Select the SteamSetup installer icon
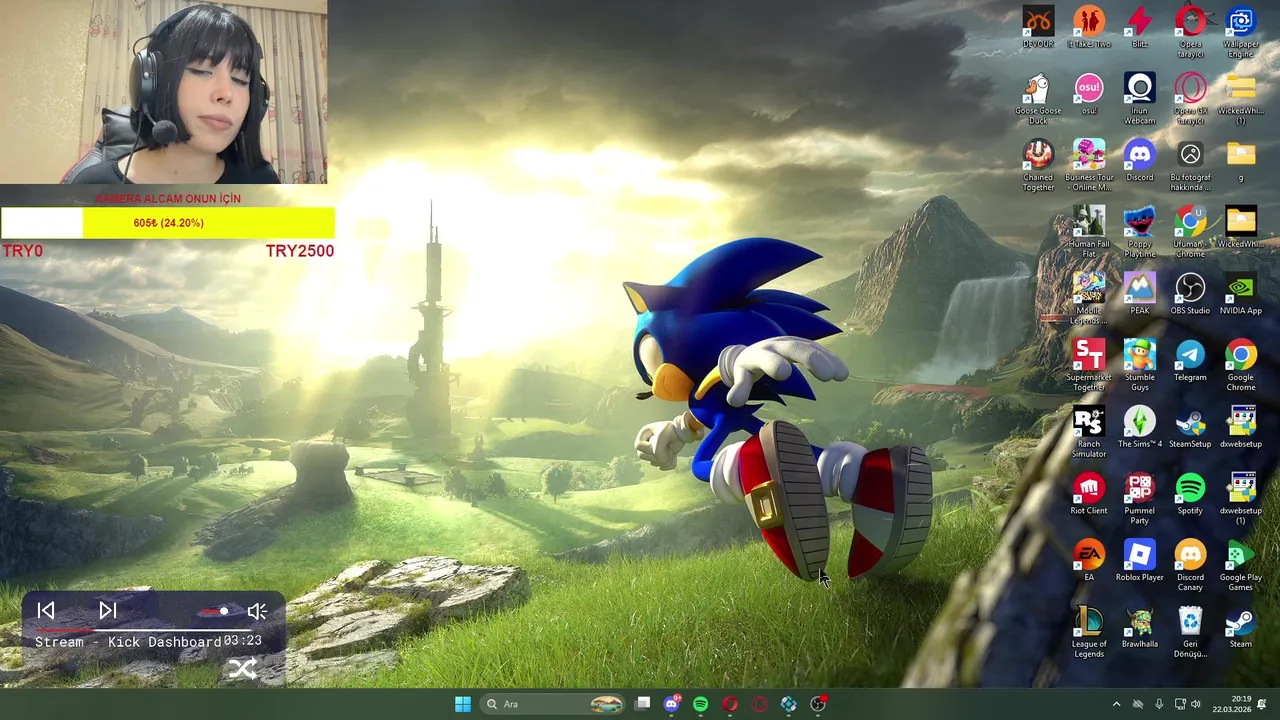Viewport: 1280px width, 720px height. tap(1190, 427)
